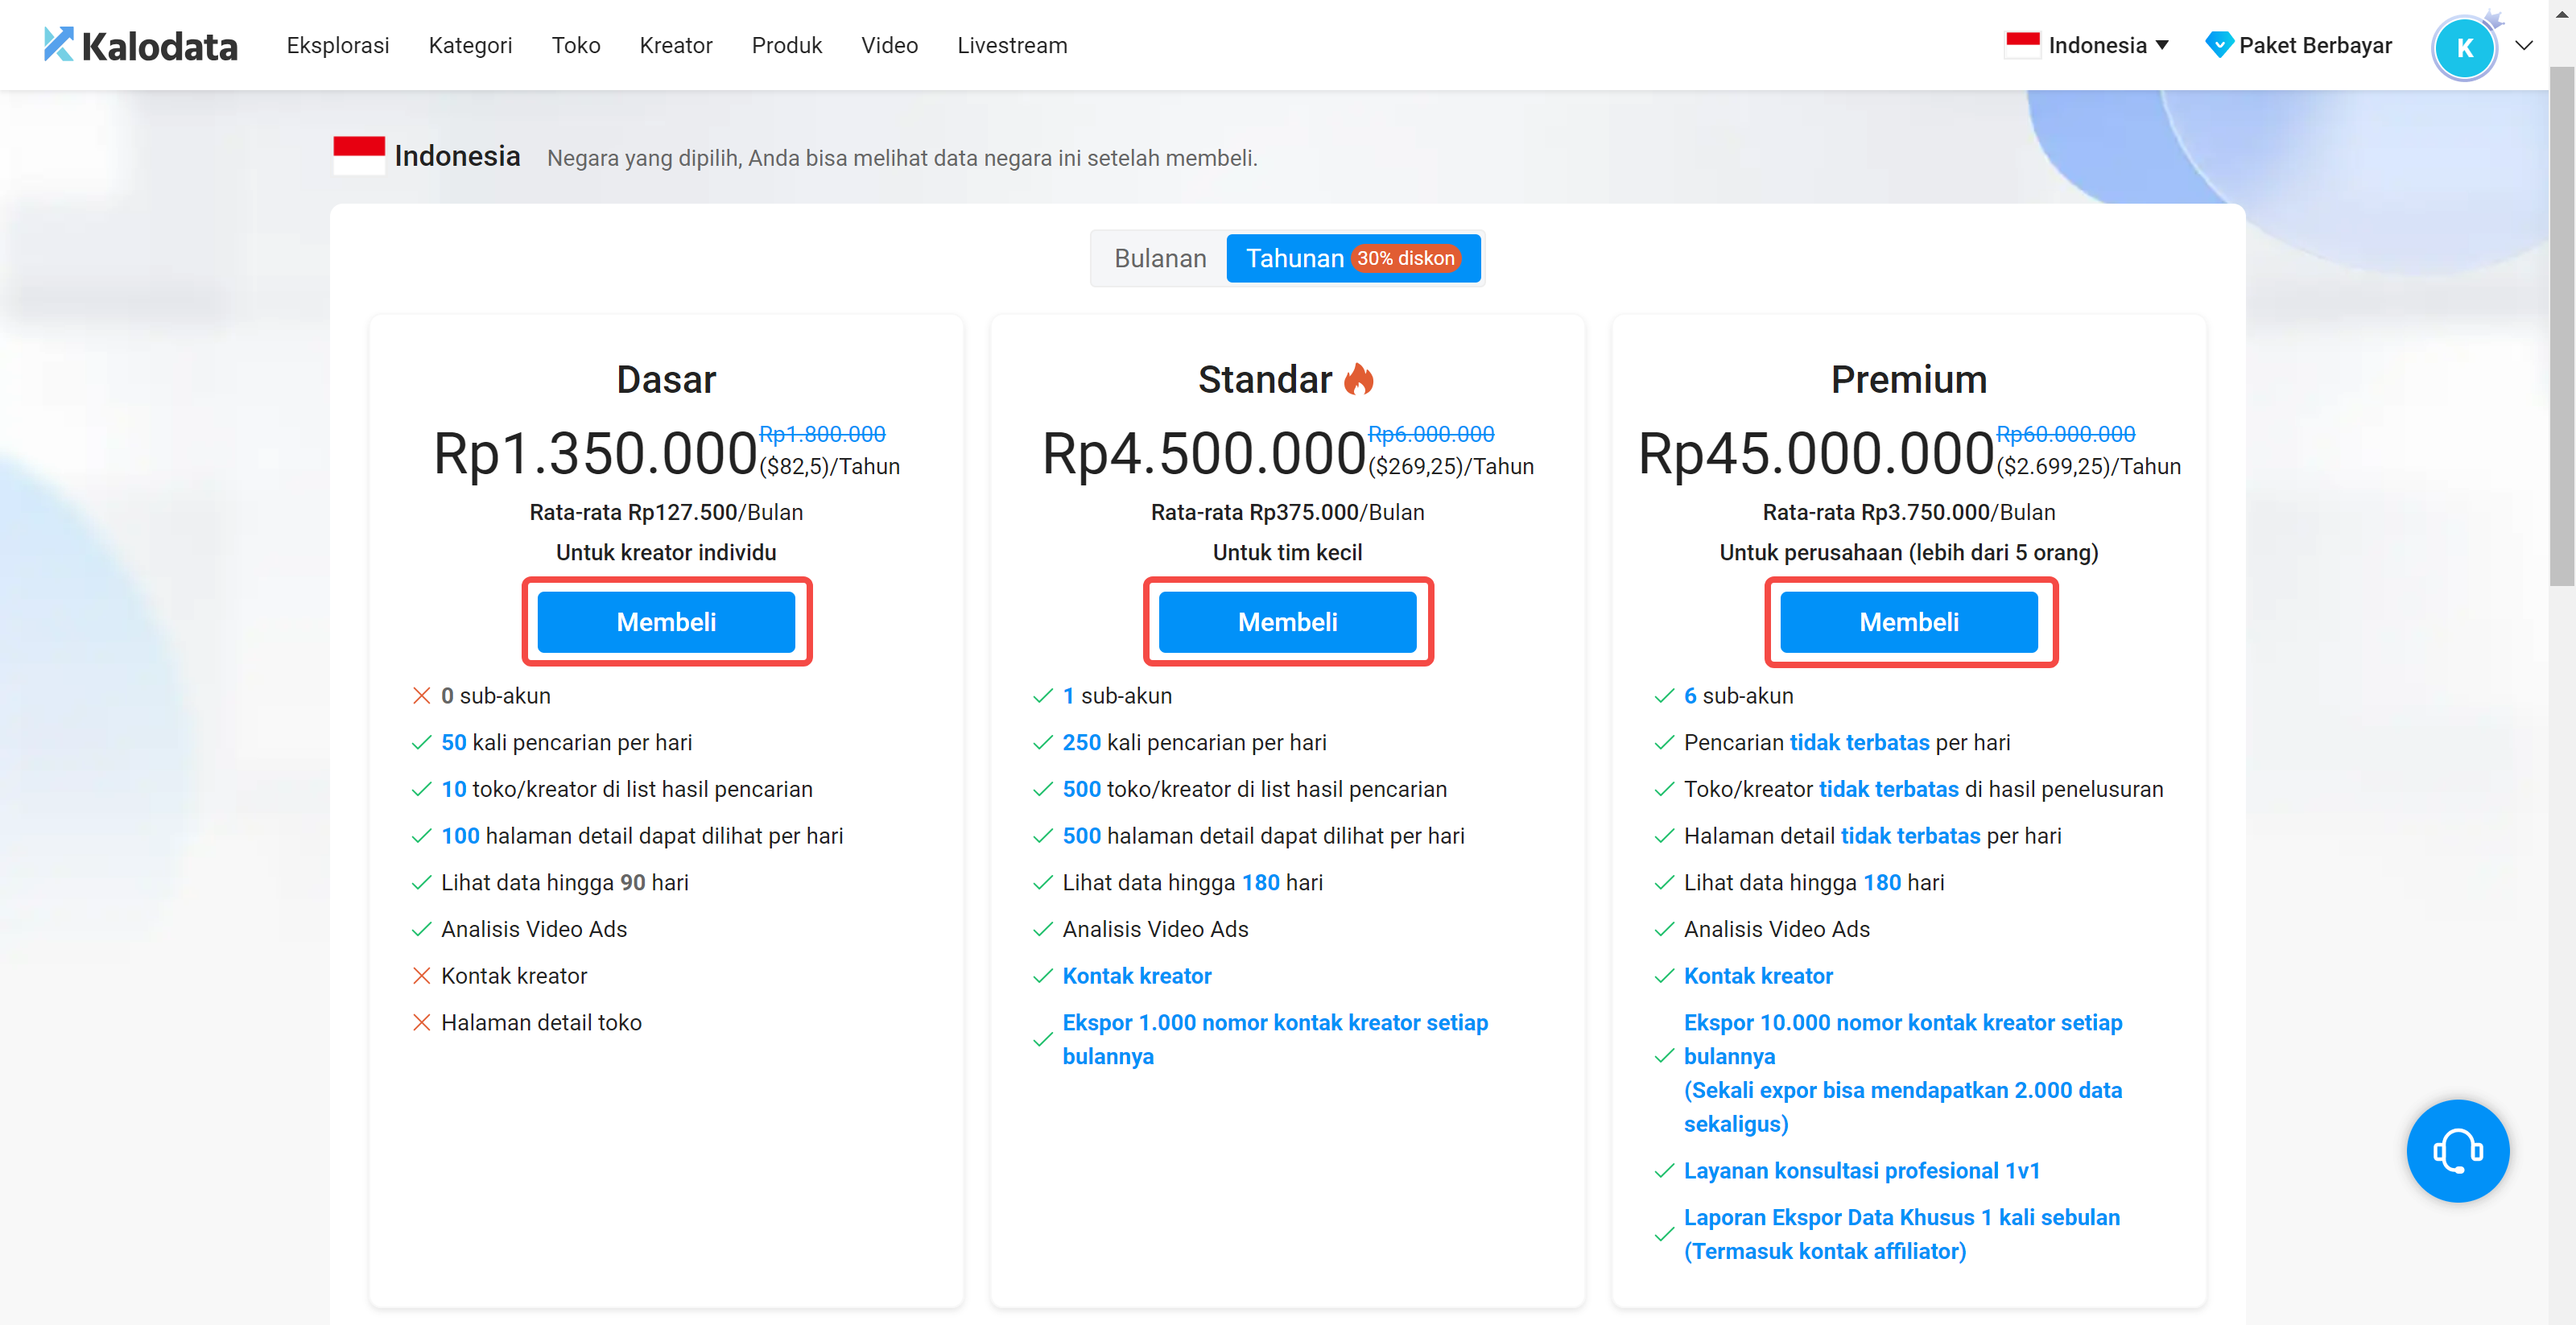This screenshot has height=1325, width=2576.
Task: Click Membeli for the Dasar plan
Action: click(666, 622)
